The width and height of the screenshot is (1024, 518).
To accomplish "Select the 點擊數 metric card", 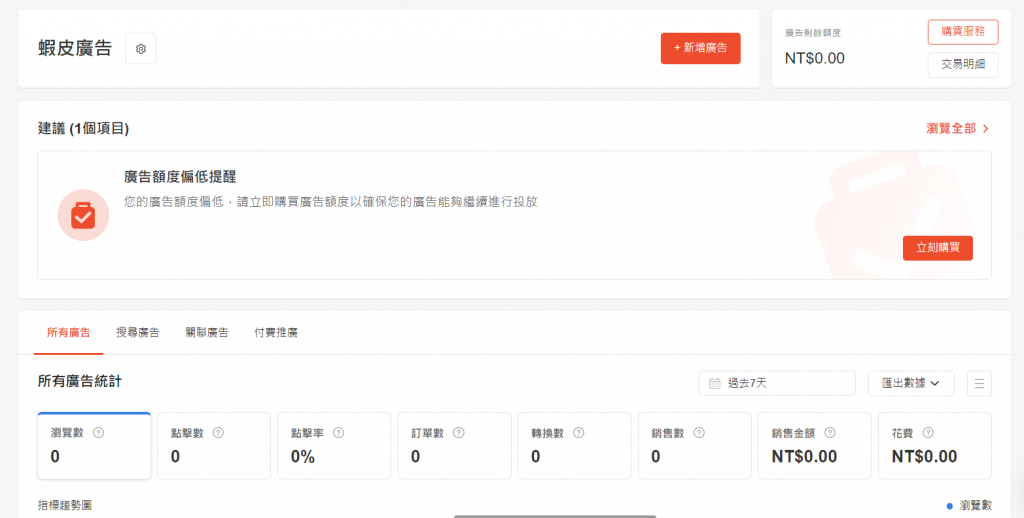I will (214, 445).
